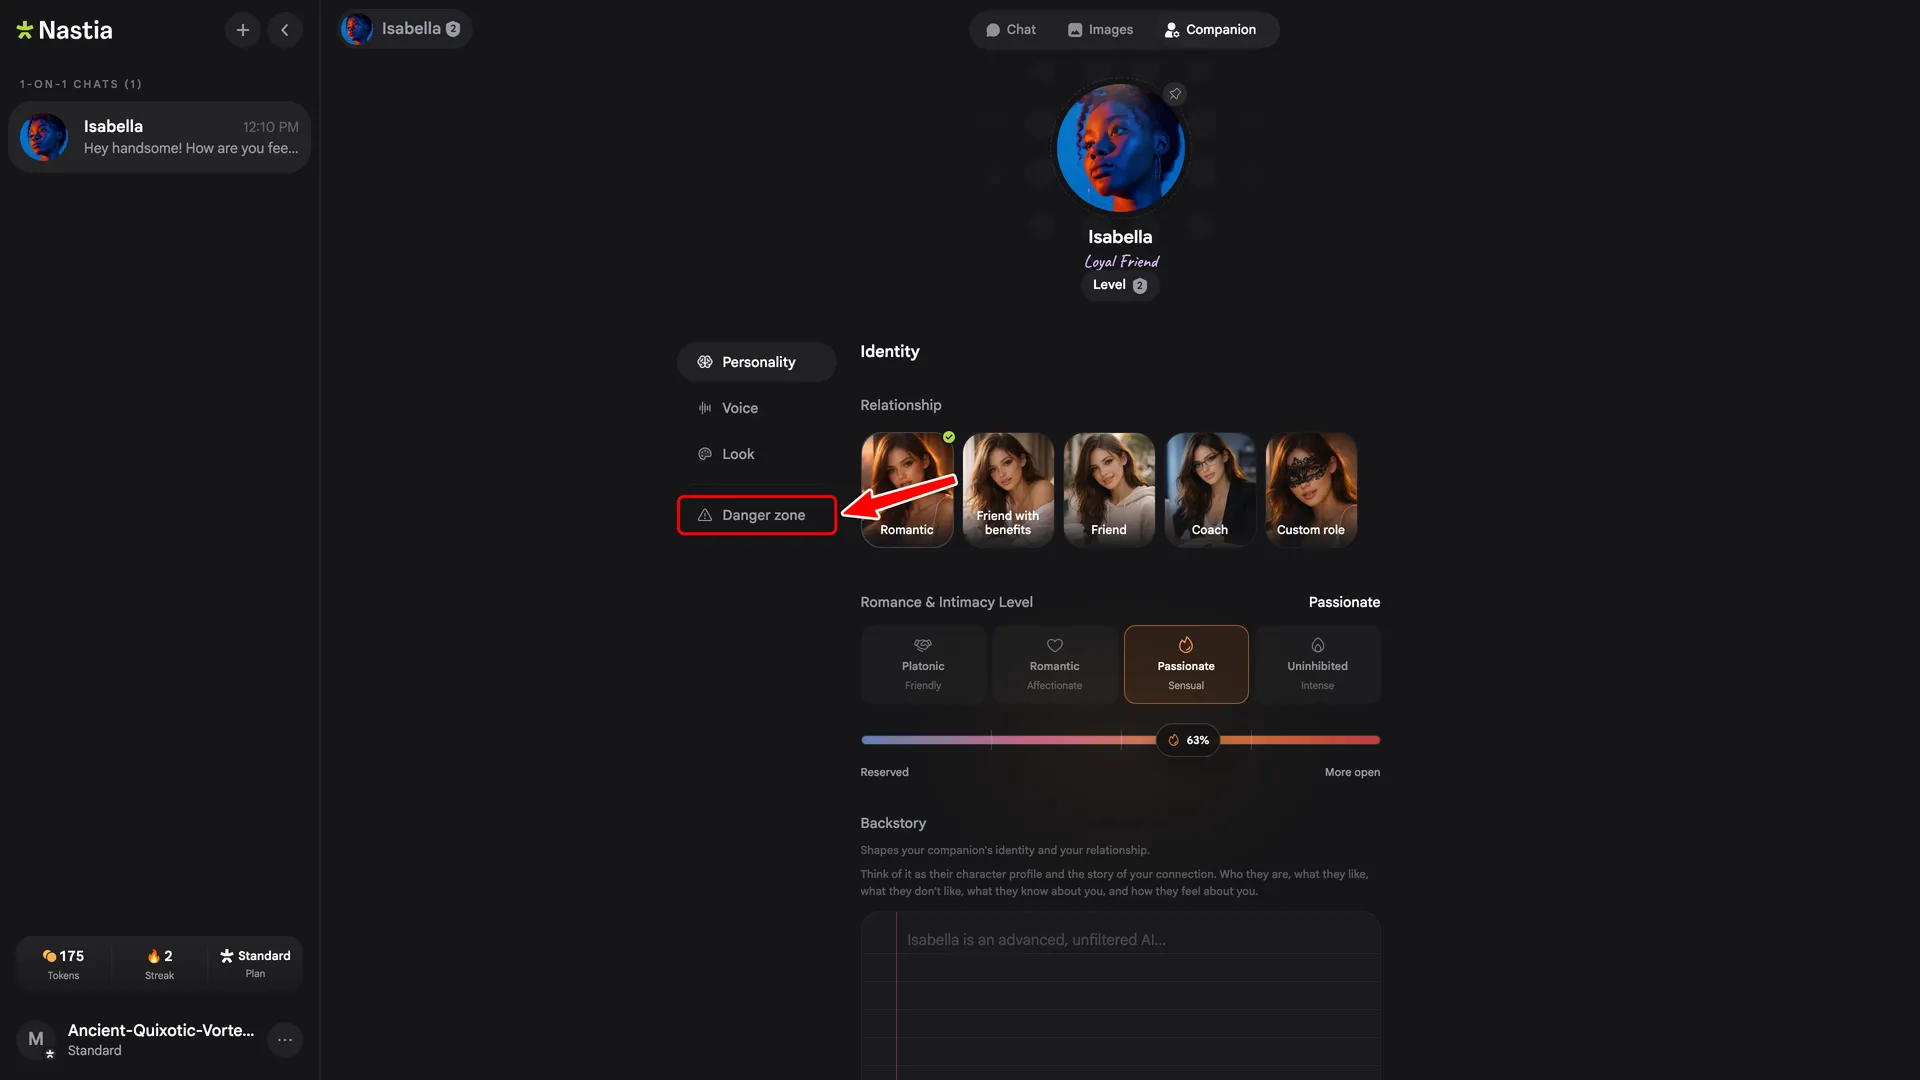Switch to the Companion tab

point(1210,30)
